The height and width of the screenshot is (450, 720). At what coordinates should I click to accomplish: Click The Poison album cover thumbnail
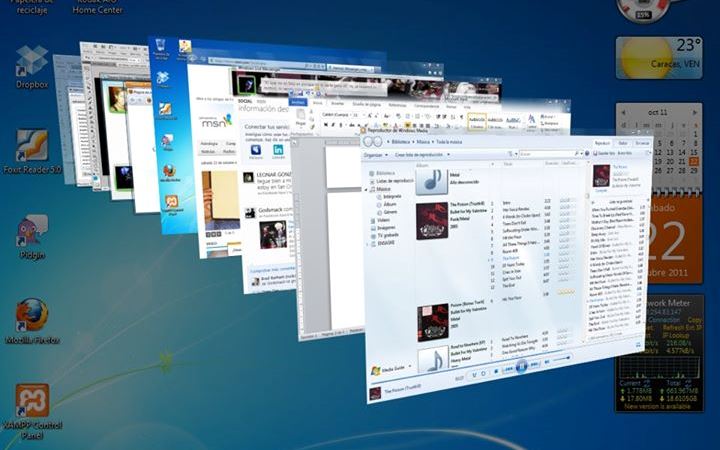(x=431, y=220)
